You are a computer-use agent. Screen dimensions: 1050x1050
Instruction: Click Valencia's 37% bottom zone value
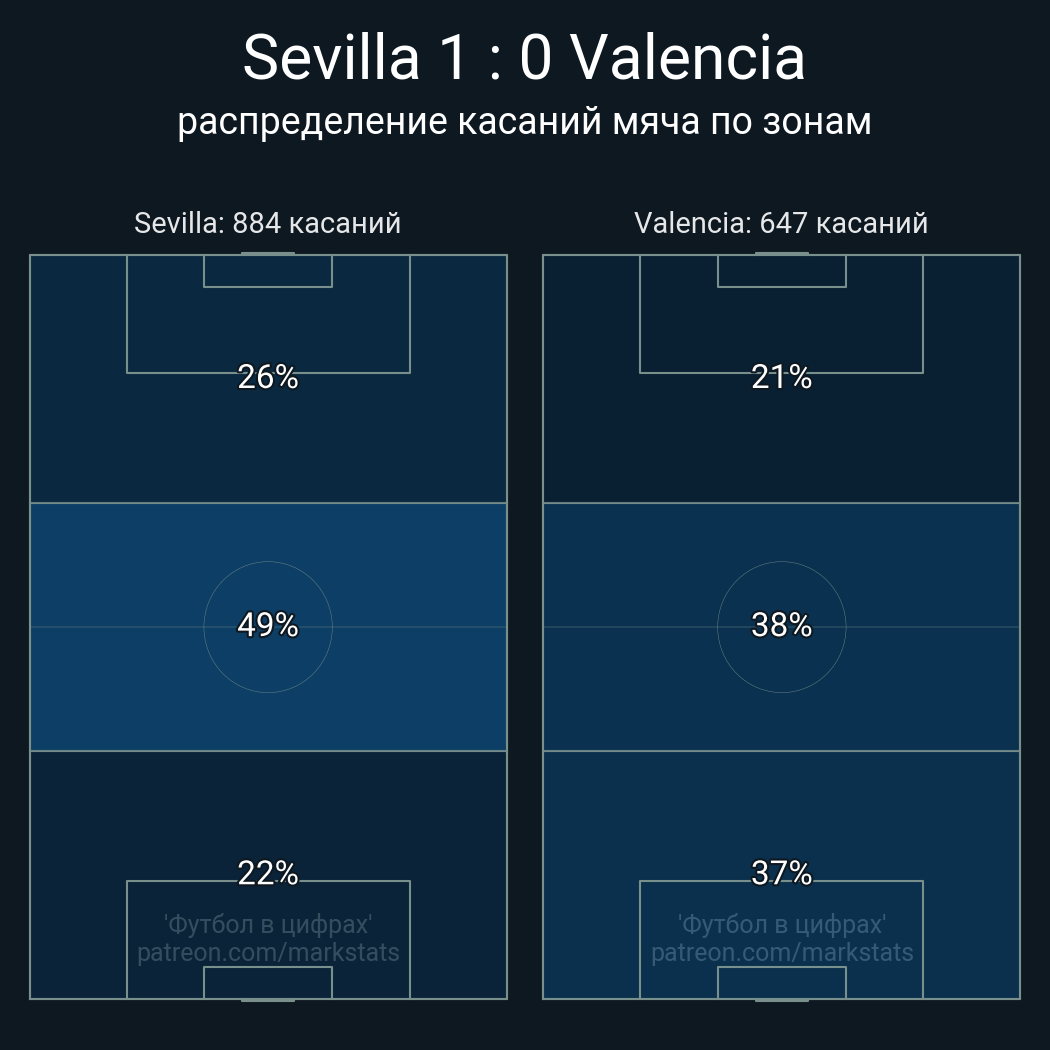[x=781, y=873]
